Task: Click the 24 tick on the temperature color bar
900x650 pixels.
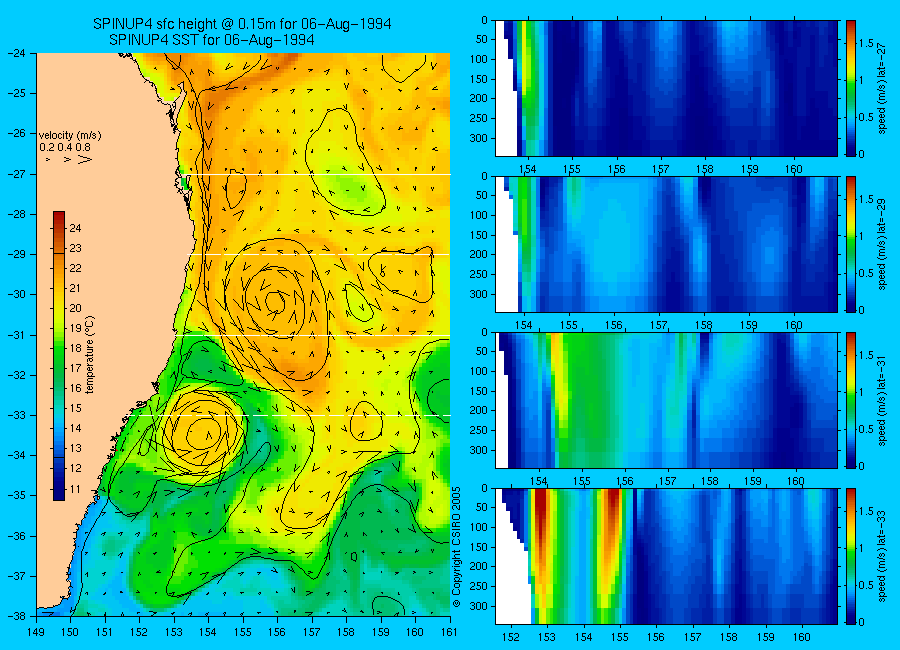Action: click(x=75, y=228)
